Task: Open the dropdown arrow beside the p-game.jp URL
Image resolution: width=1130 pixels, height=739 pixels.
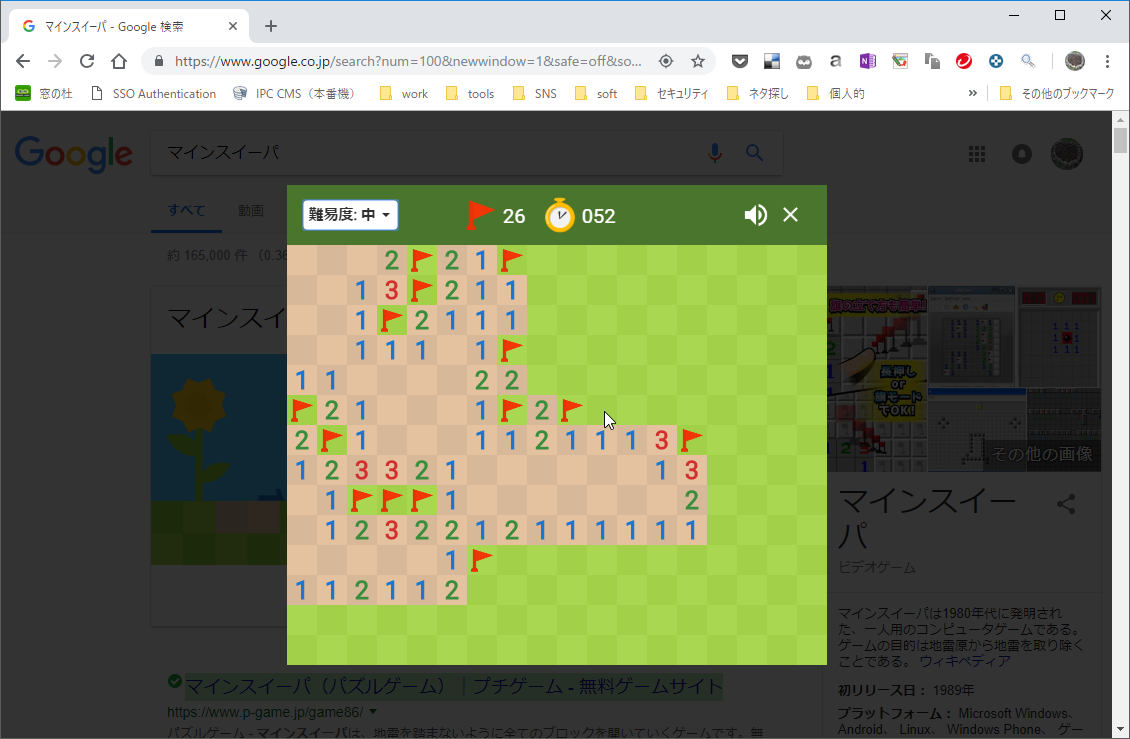Action: (371, 709)
